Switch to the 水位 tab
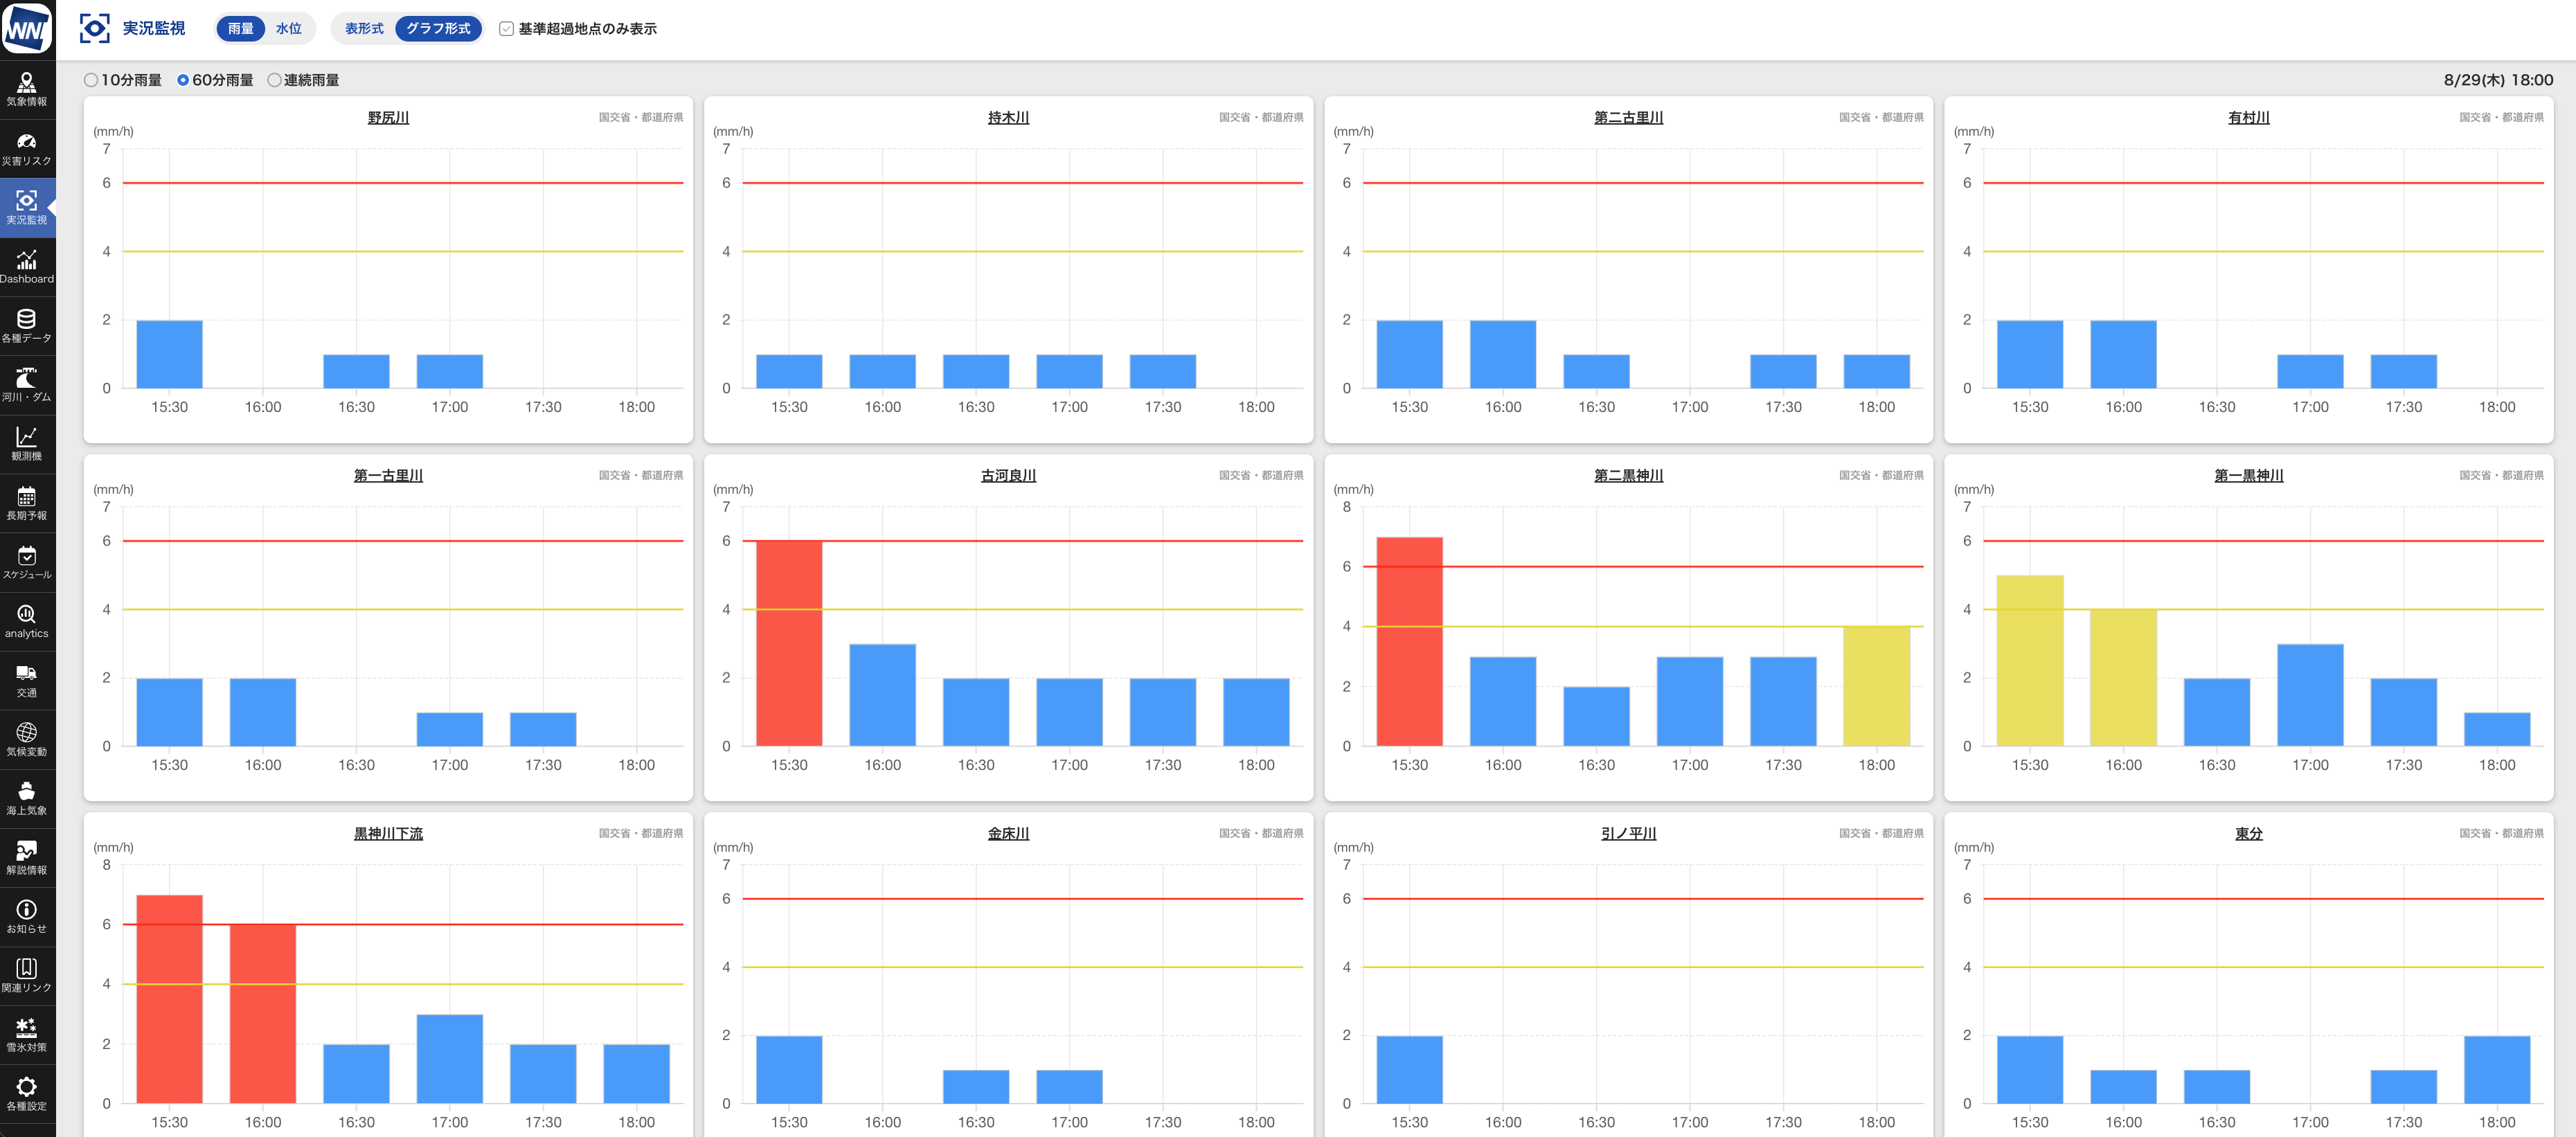 289,29
